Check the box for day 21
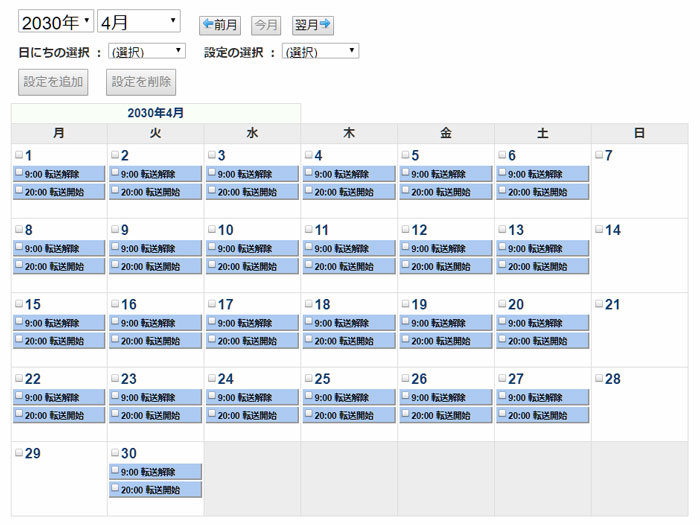Screen dimensions: 700x525 tap(600, 304)
